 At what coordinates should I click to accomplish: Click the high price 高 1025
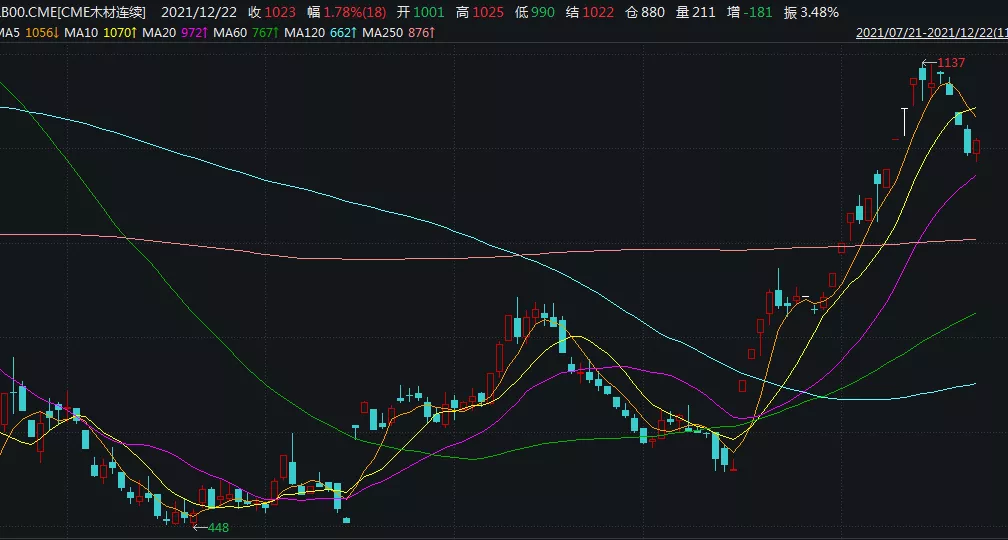pyautogui.click(x=480, y=12)
